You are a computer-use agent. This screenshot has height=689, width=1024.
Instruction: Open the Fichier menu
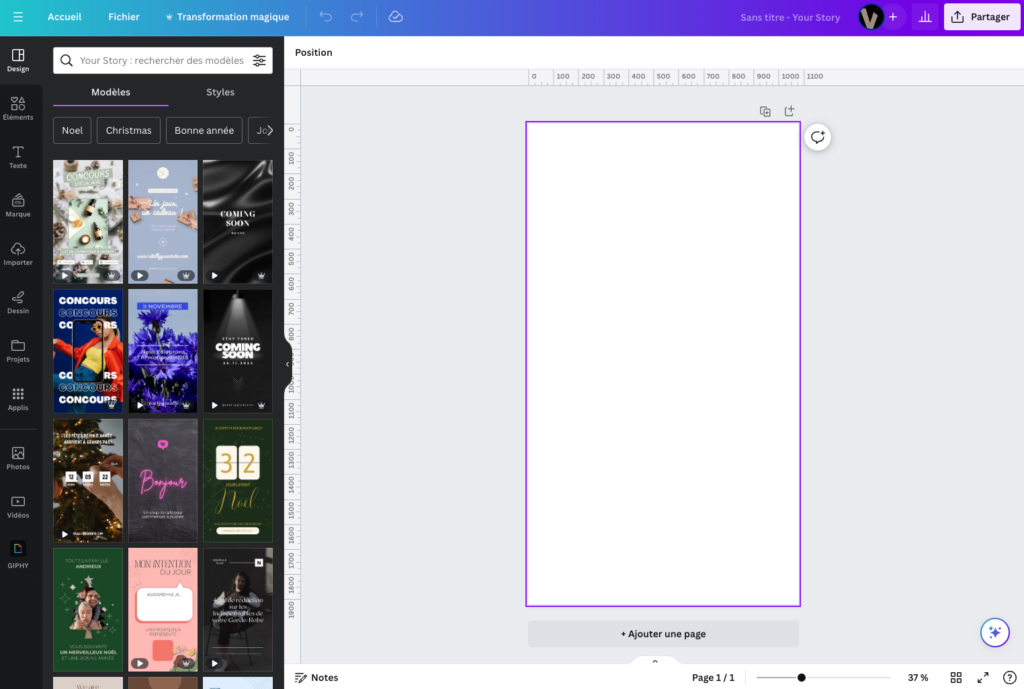tap(123, 16)
